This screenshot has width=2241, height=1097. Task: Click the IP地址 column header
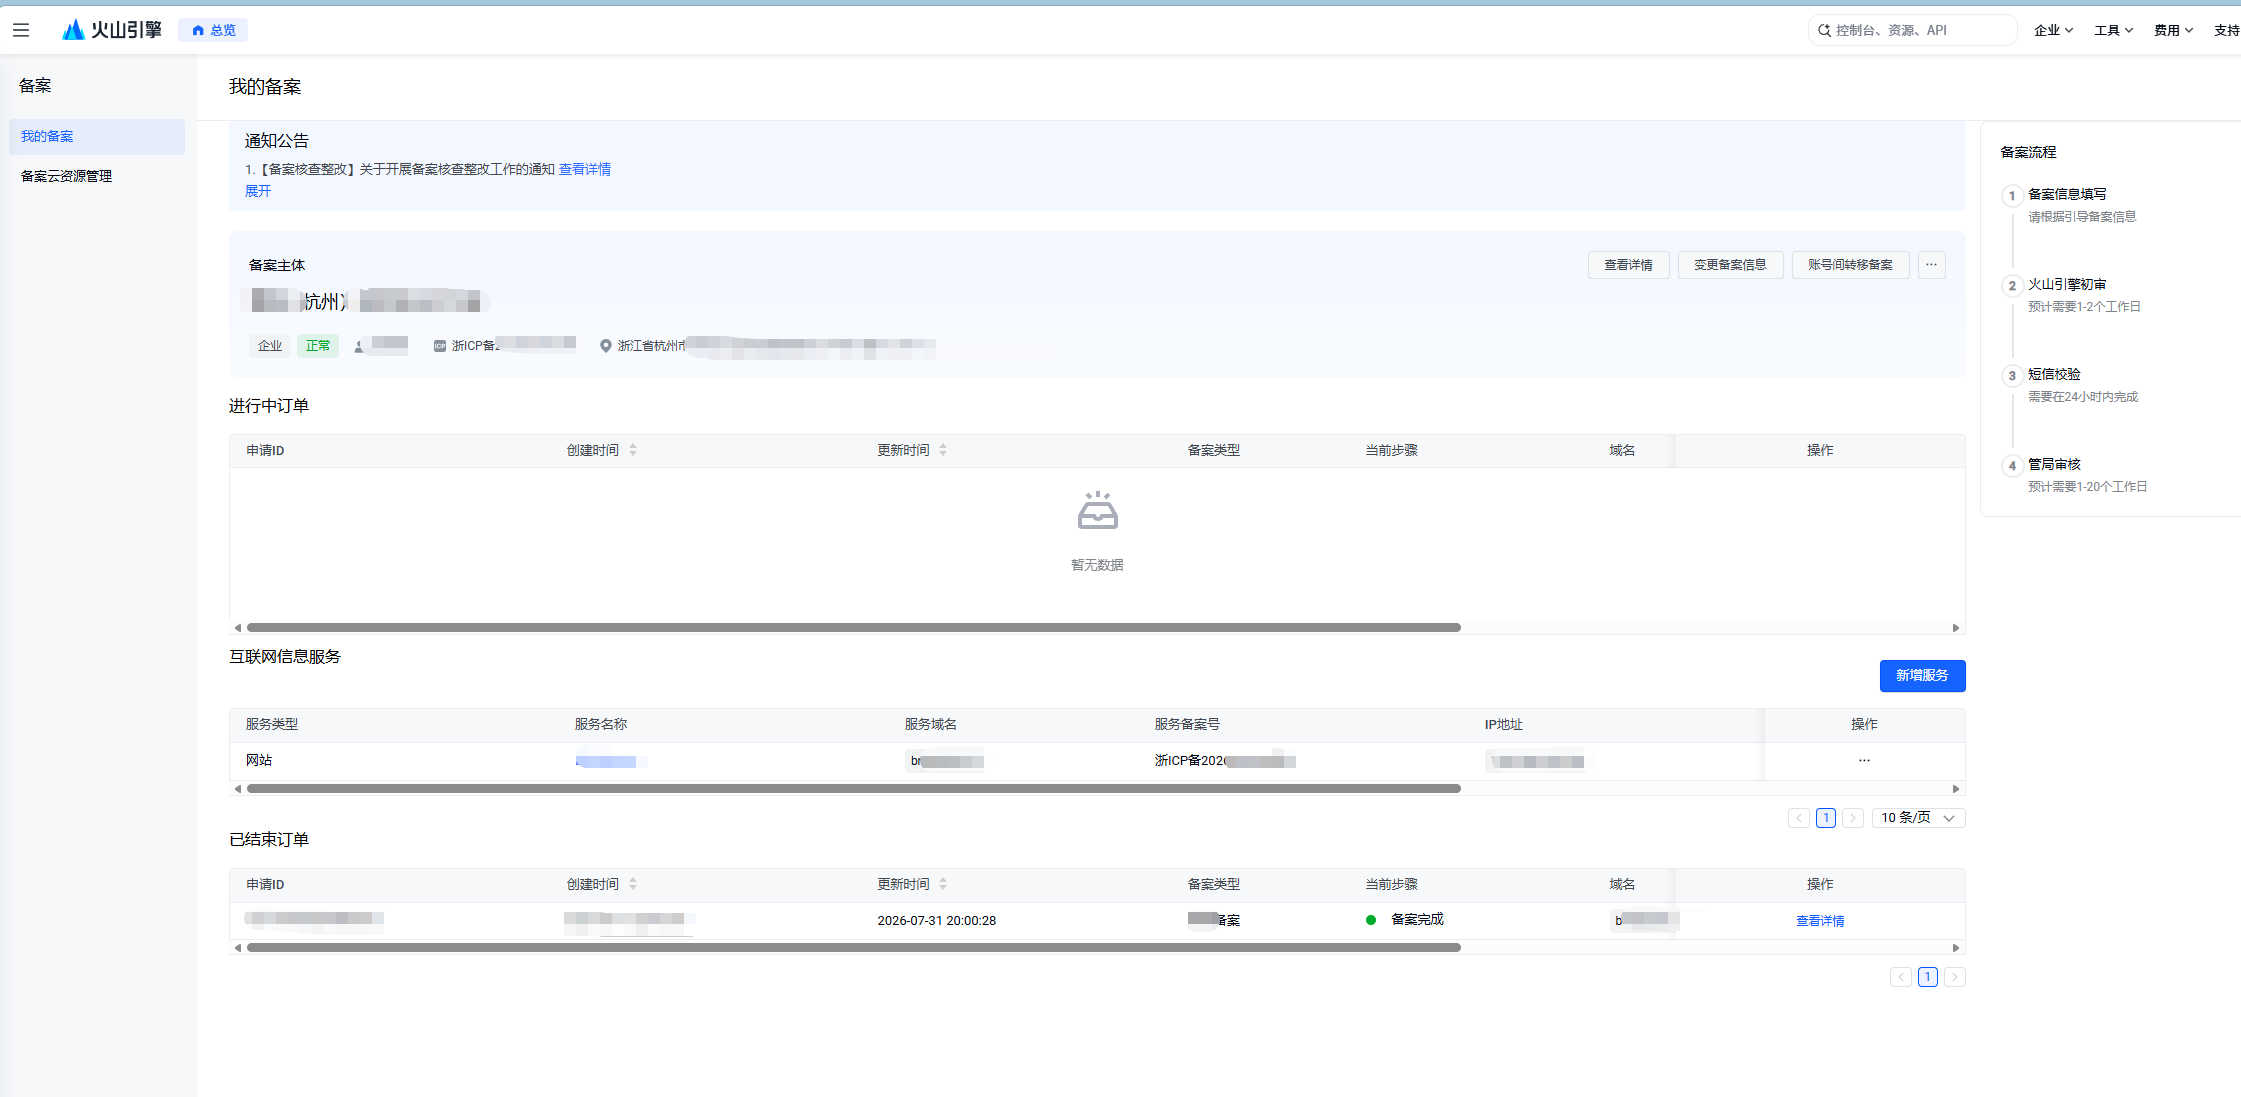coord(1503,724)
